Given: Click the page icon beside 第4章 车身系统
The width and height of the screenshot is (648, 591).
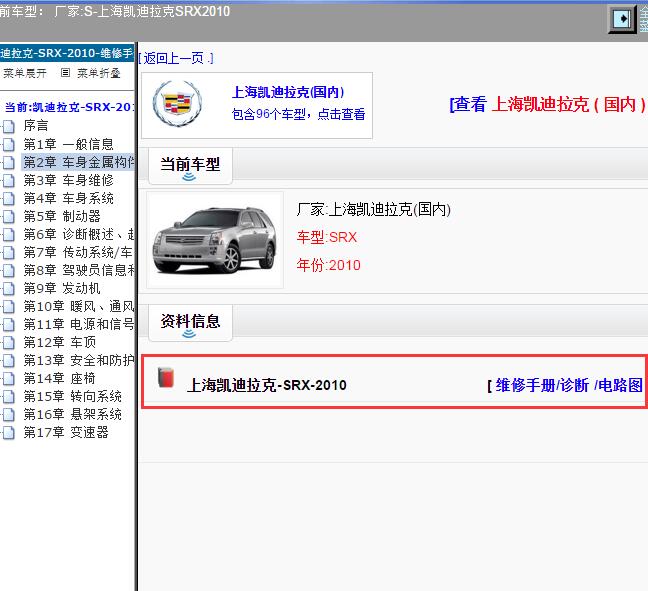Looking at the screenshot, I should pos(9,199).
